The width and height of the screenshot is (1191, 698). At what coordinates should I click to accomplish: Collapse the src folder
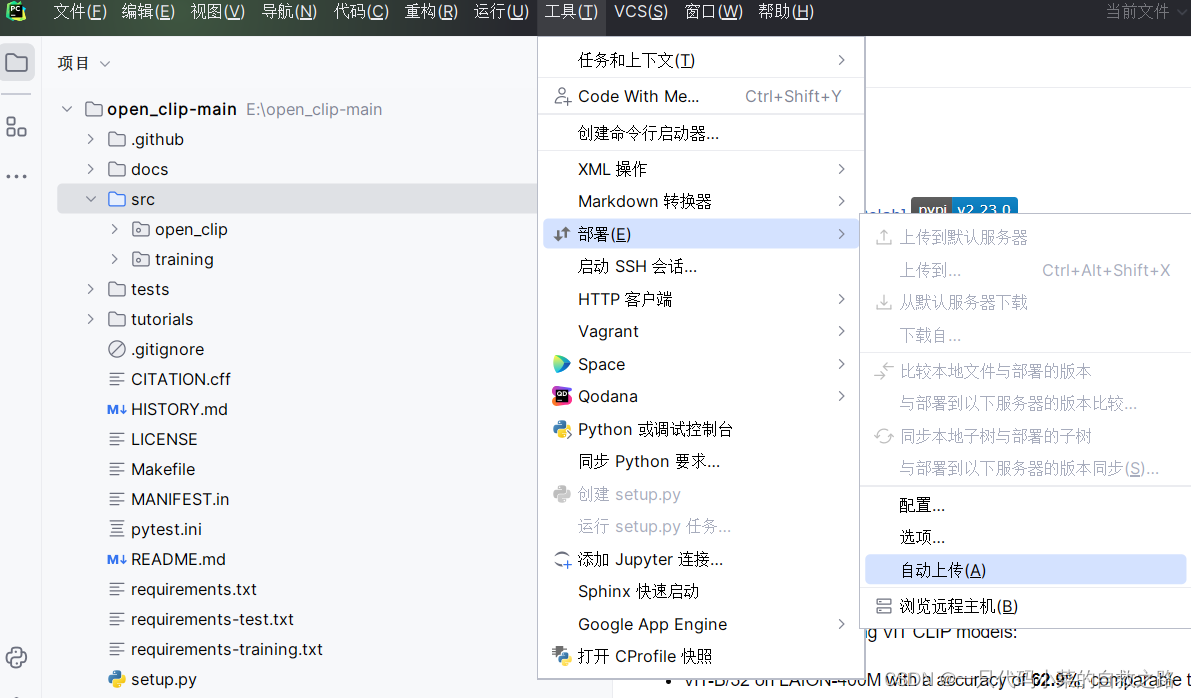pyautogui.click(x=90, y=199)
